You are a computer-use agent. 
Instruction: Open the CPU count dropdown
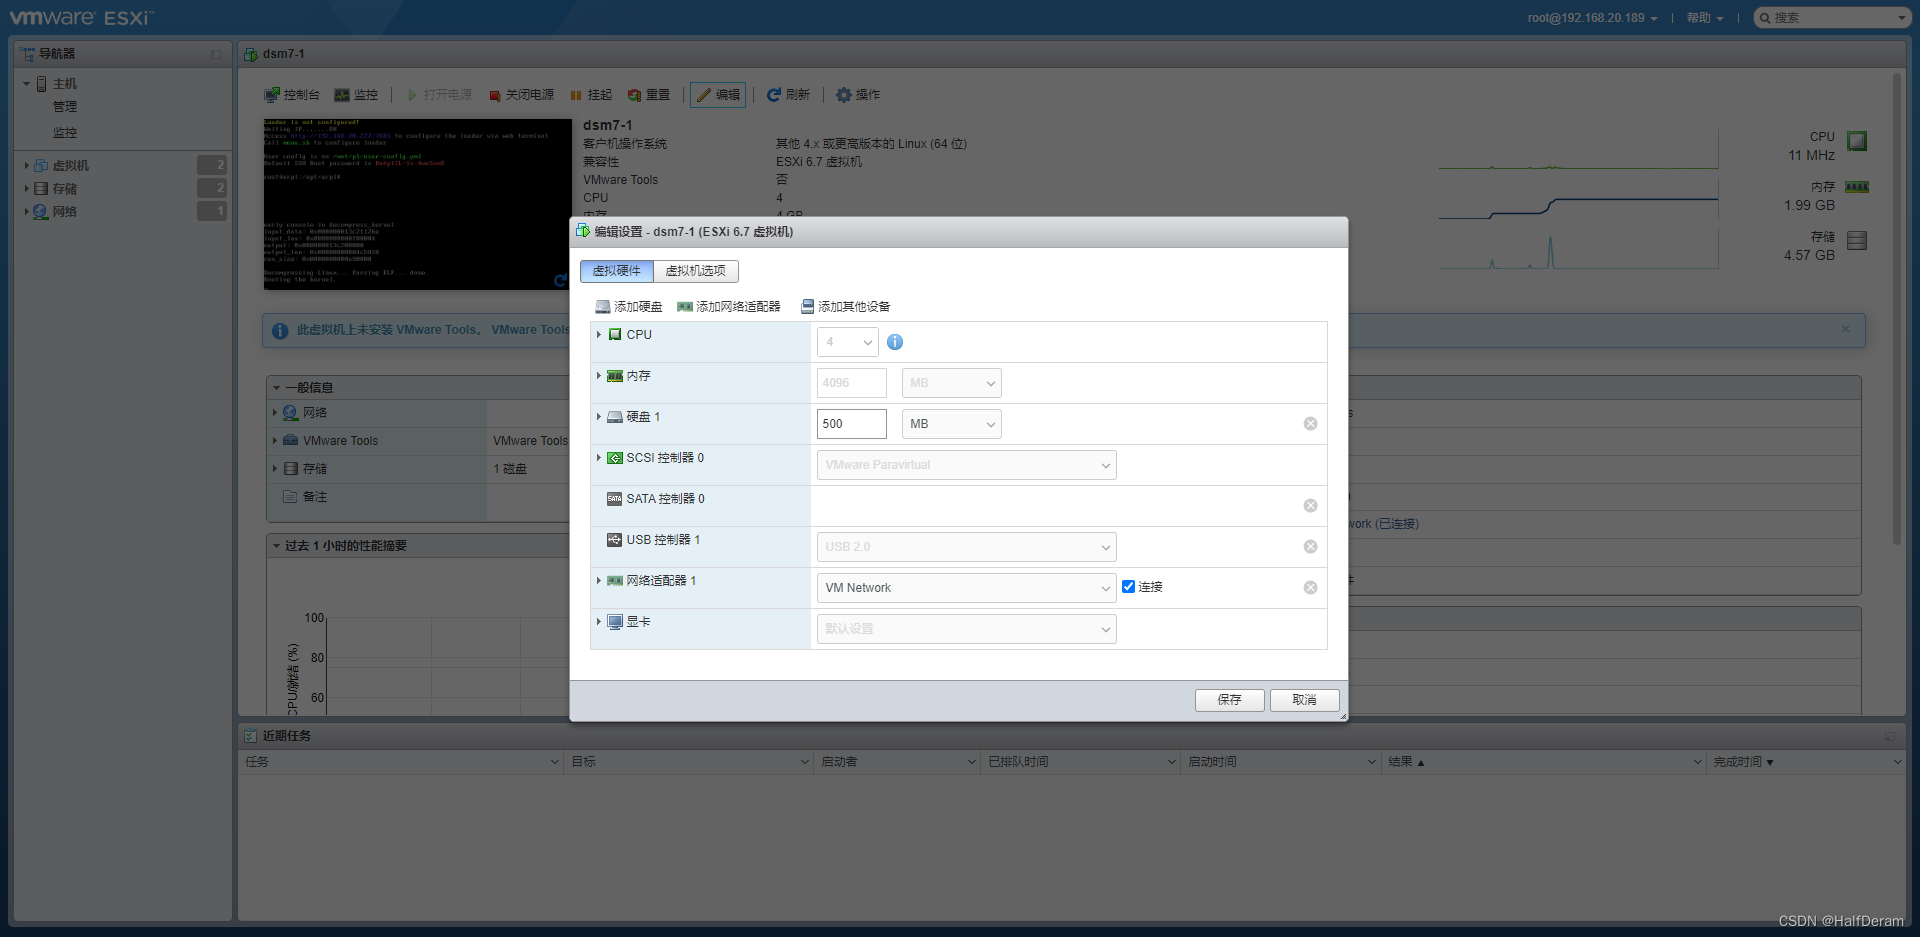tap(847, 342)
